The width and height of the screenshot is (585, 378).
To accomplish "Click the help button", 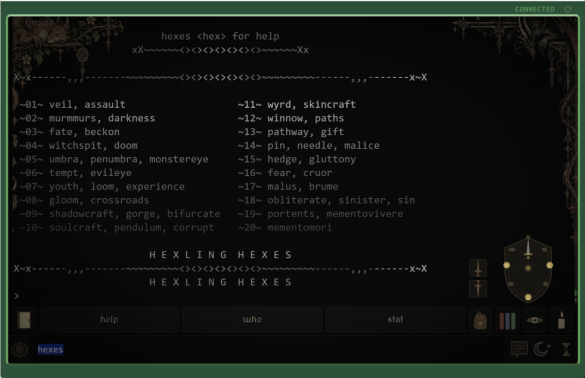I will [x=109, y=319].
